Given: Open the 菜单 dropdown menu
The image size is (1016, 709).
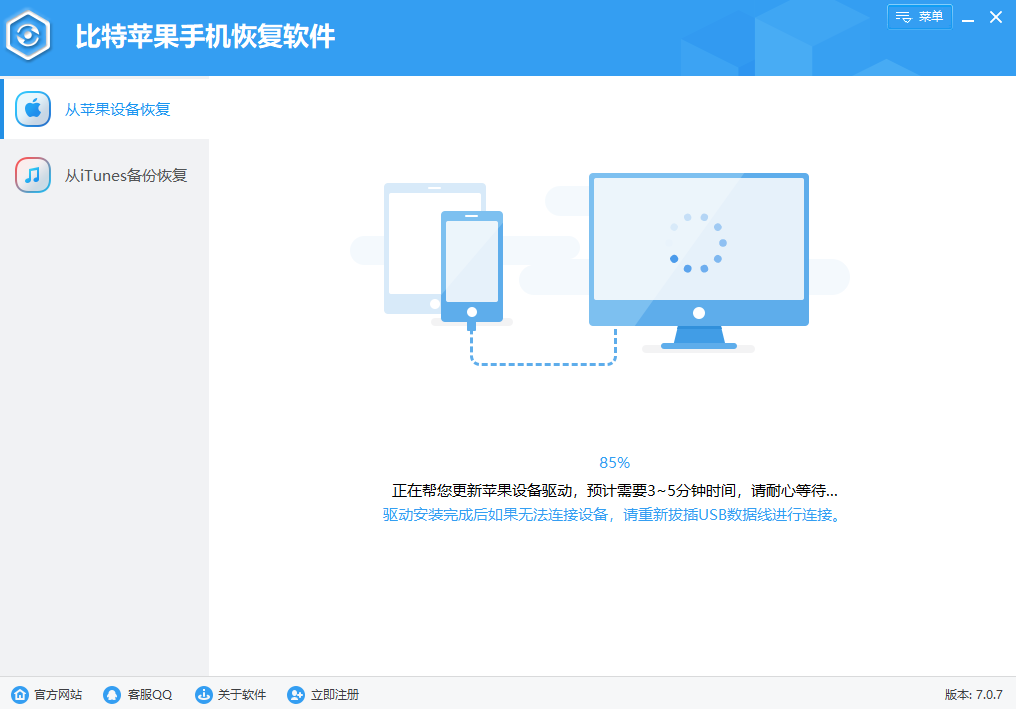Looking at the screenshot, I should tap(920, 16).
